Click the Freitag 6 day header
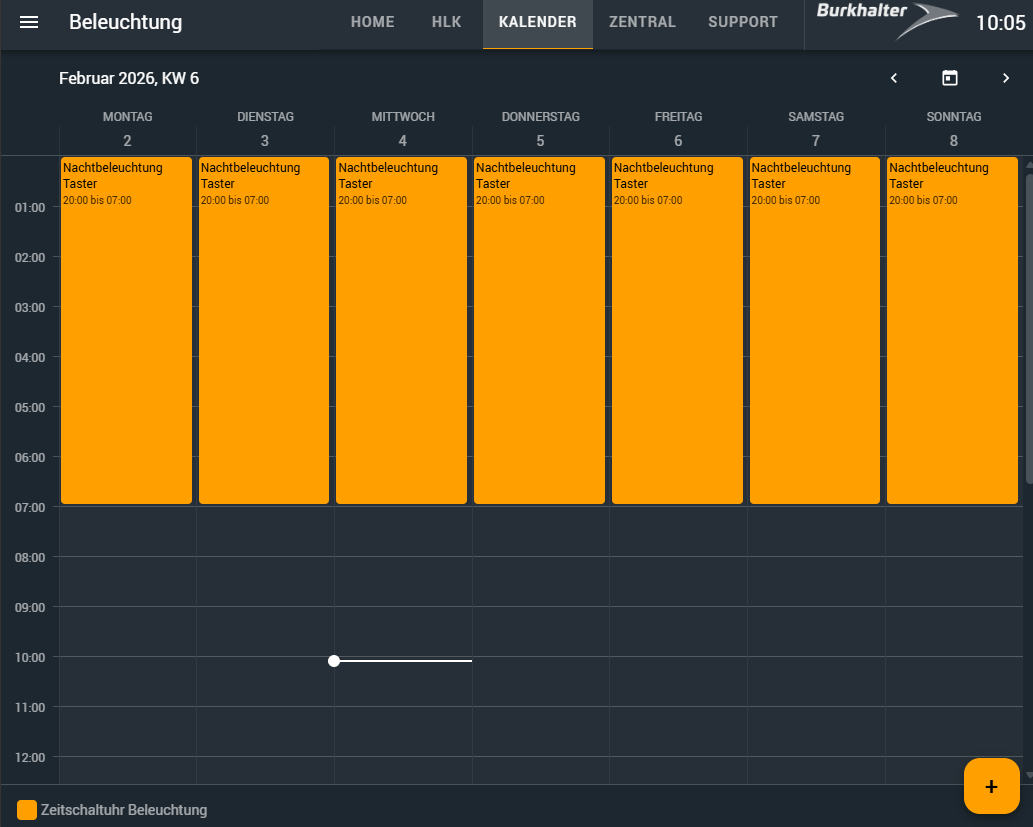Screen dimensions: 1033x827 [678, 130]
